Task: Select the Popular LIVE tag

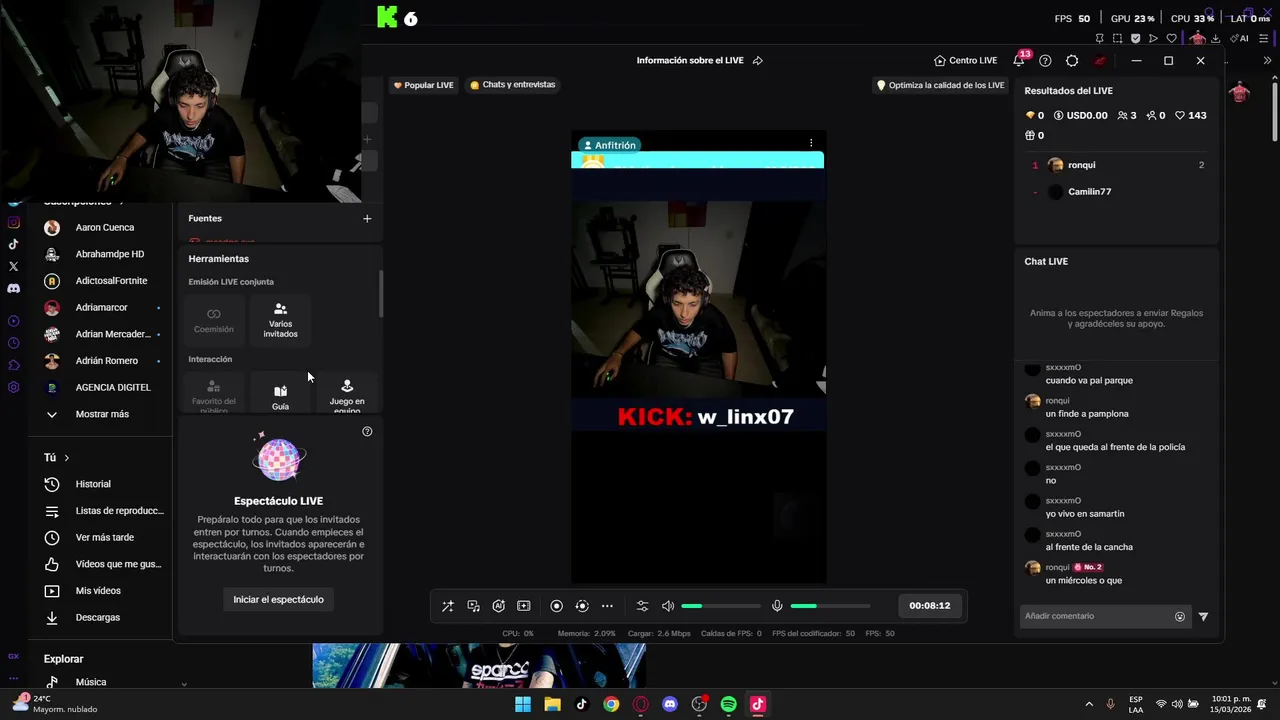Action: [424, 85]
